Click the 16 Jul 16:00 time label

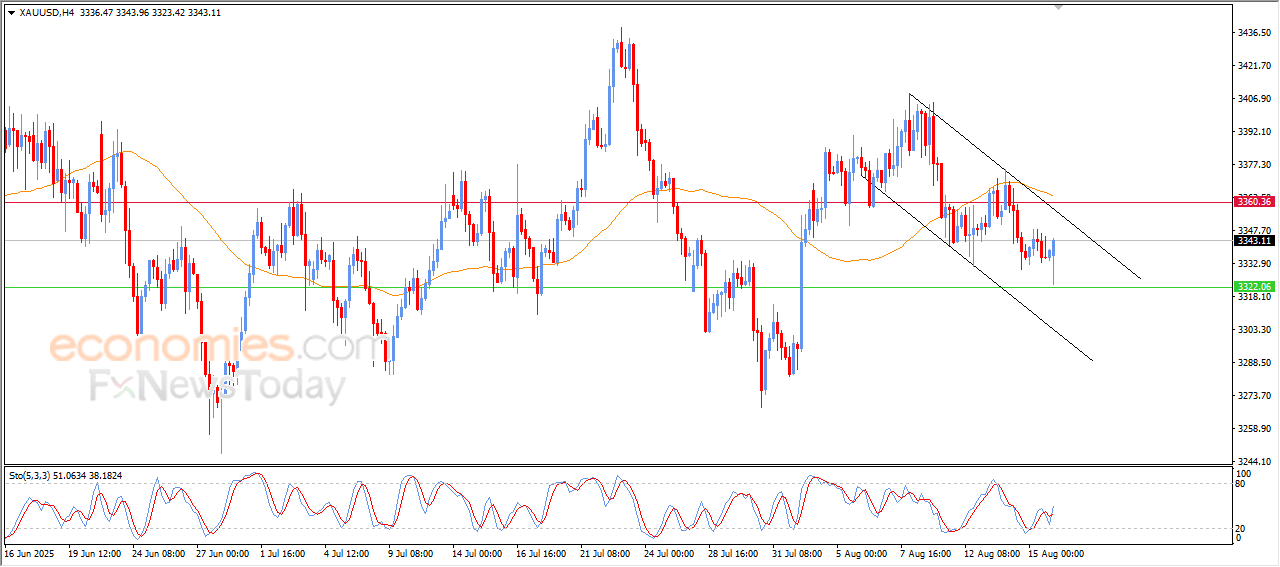tap(541, 553)
